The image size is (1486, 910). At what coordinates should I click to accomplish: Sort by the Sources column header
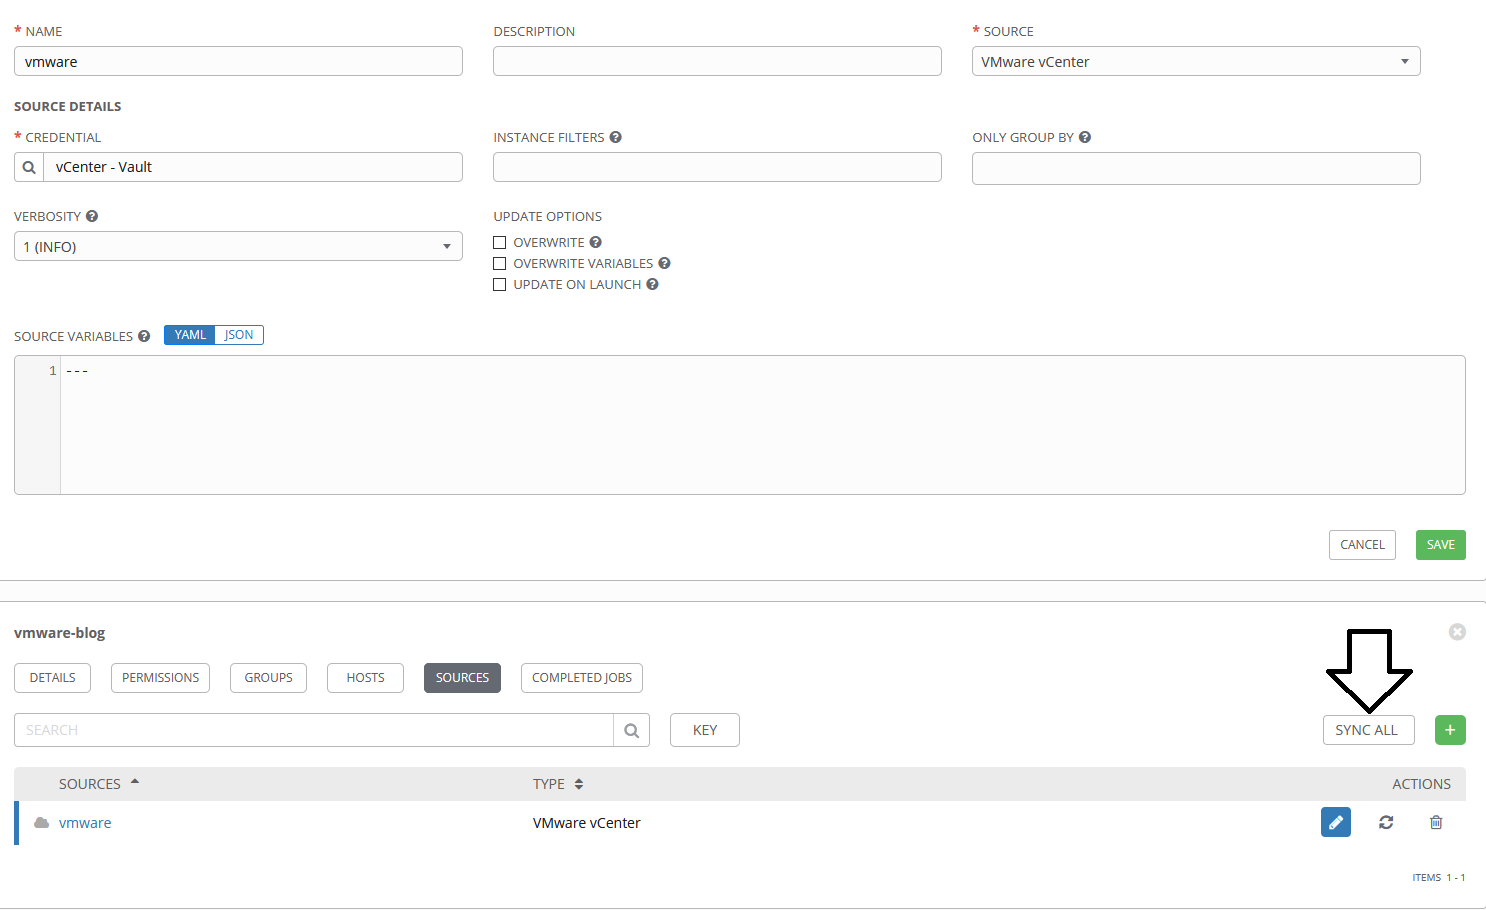coord(99,784)
